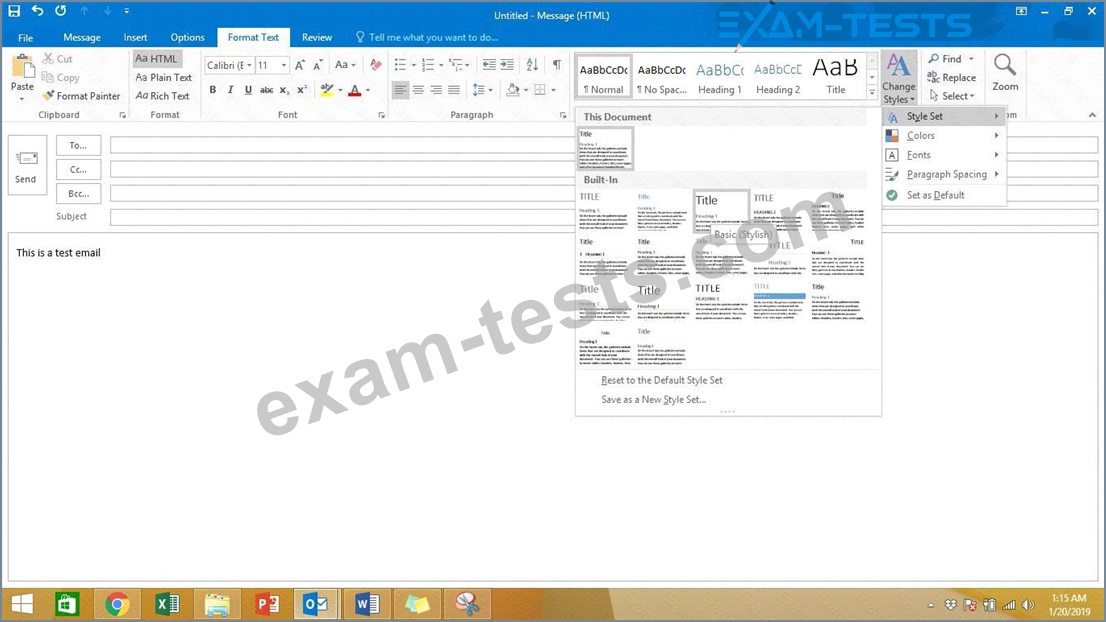Switch to the Options tab

pyautogui.click(x=188, y=37)
